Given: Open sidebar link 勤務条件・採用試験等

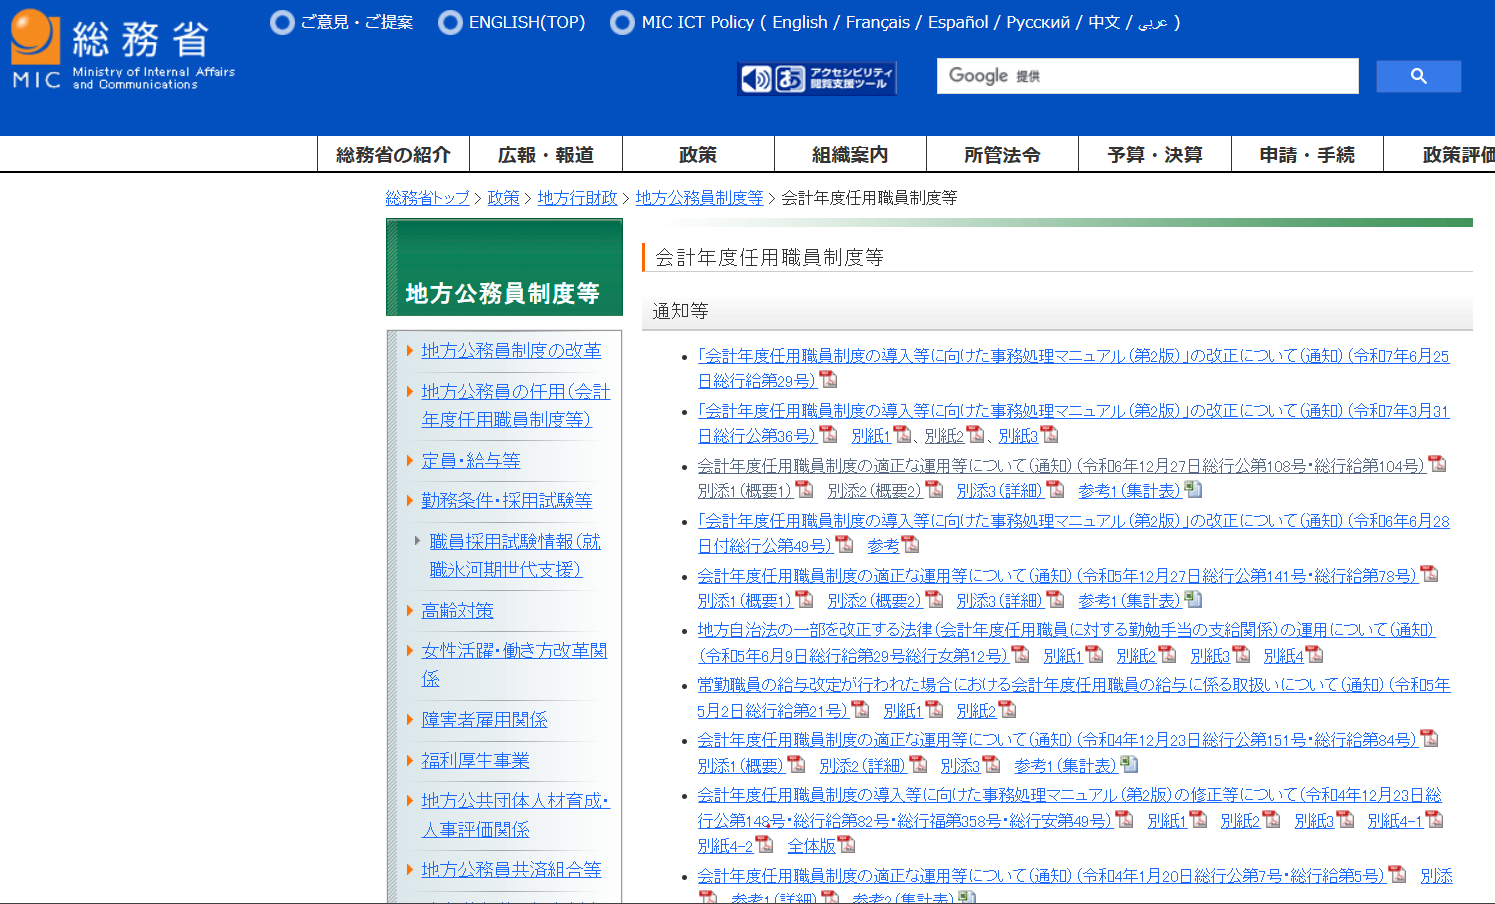Looking at the screenshot, I should click(507, 500).
